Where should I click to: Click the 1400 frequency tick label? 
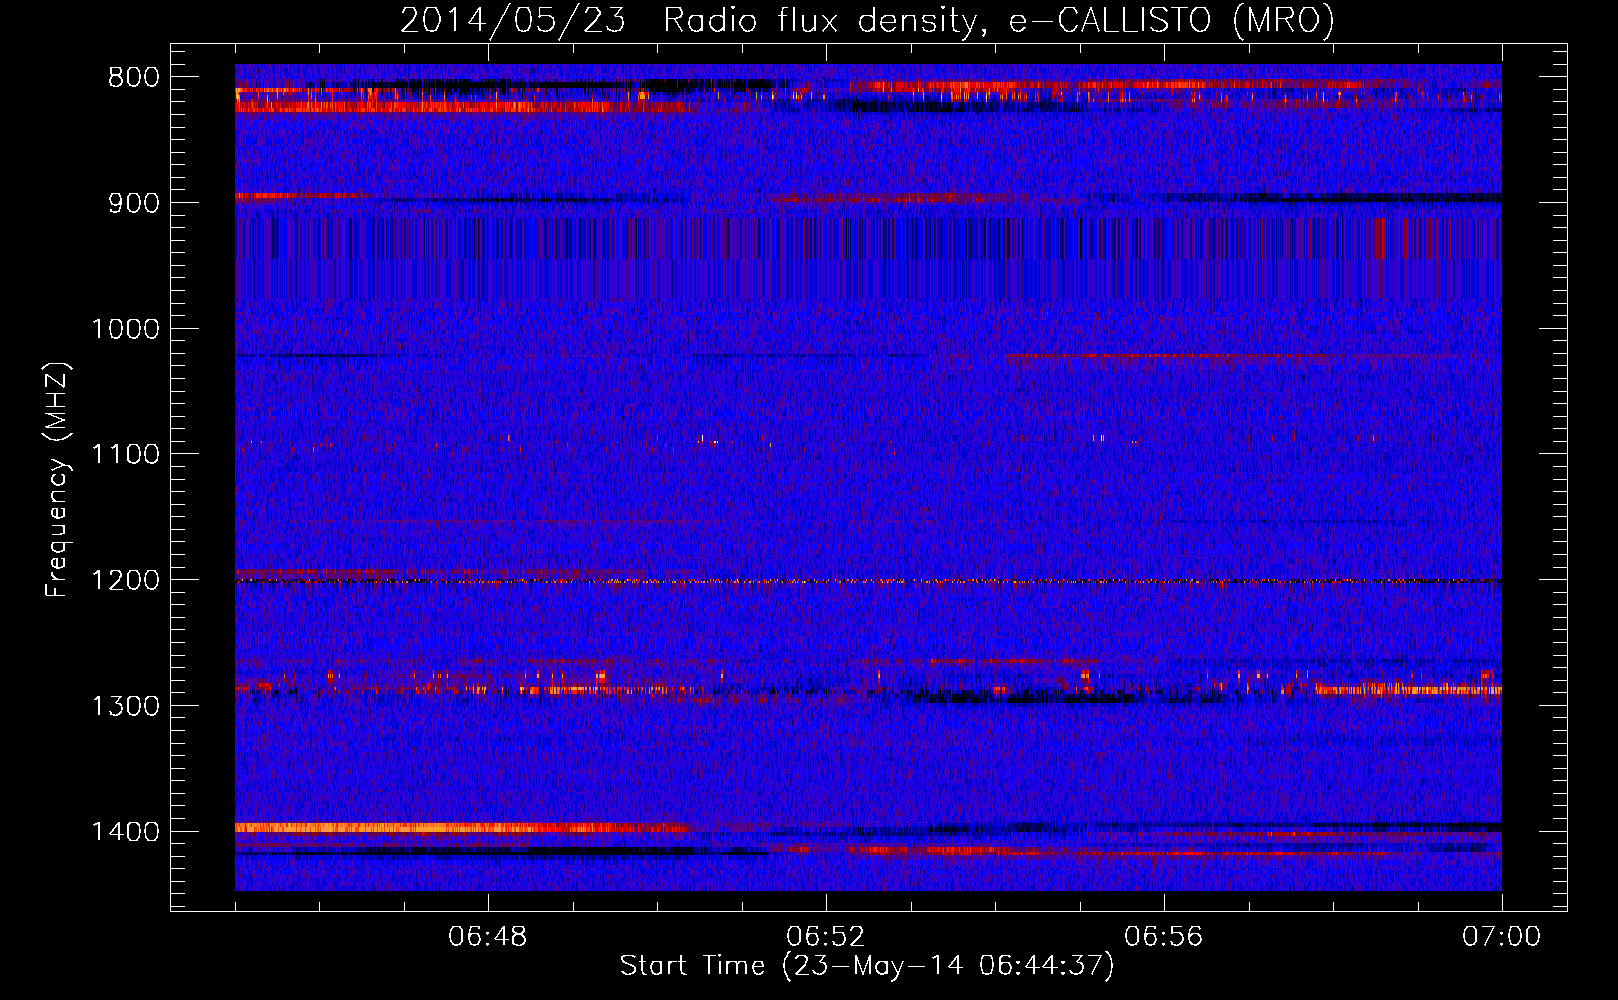(125, 831)
